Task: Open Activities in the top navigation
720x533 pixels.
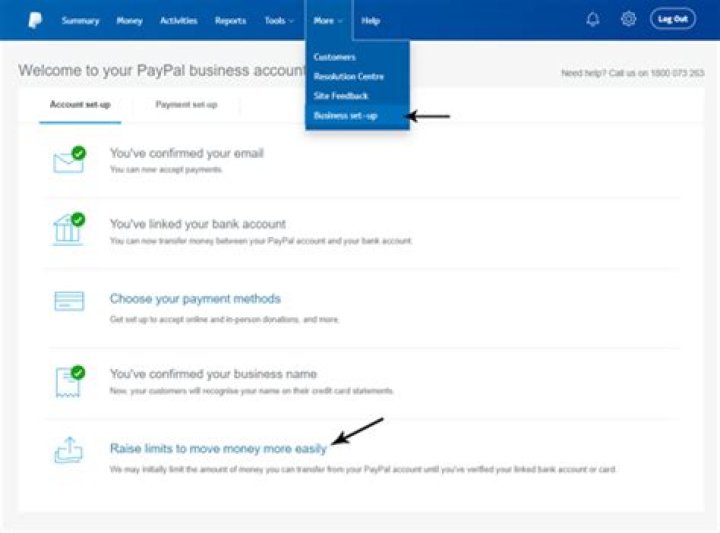Action: click(x=179, y=21)
